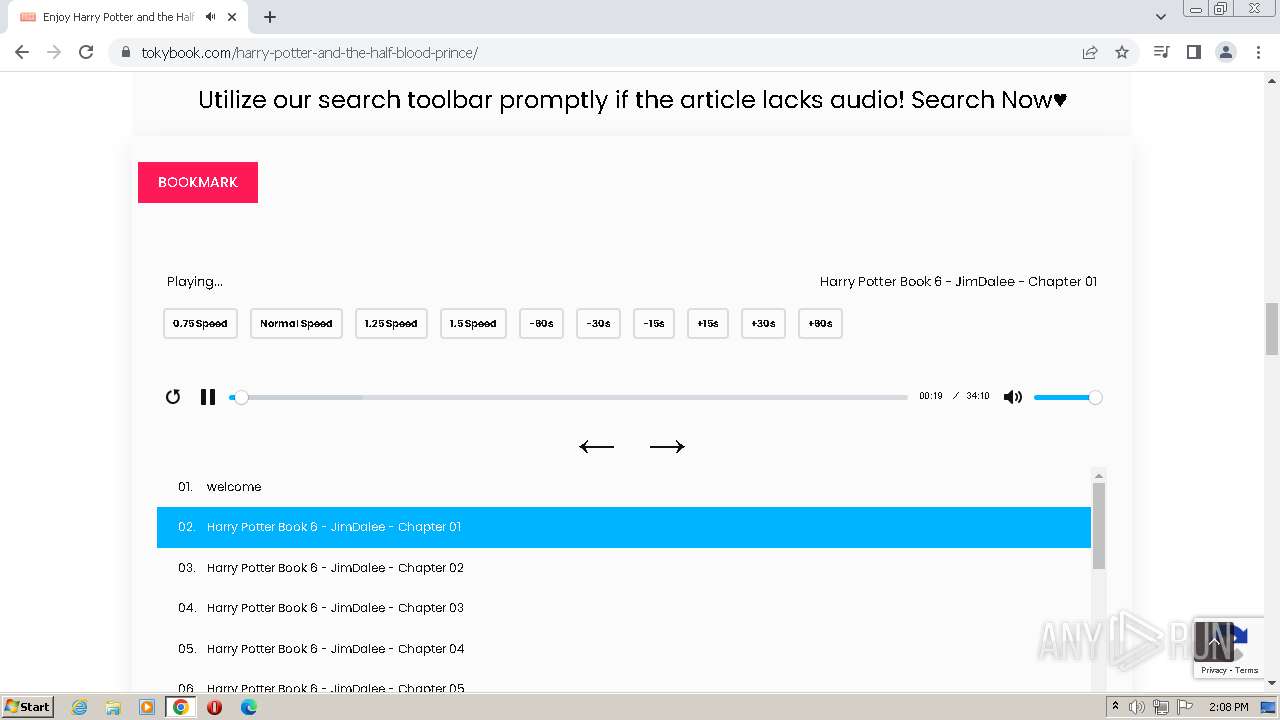Select playlist item Chapter 01

[624, 527]
